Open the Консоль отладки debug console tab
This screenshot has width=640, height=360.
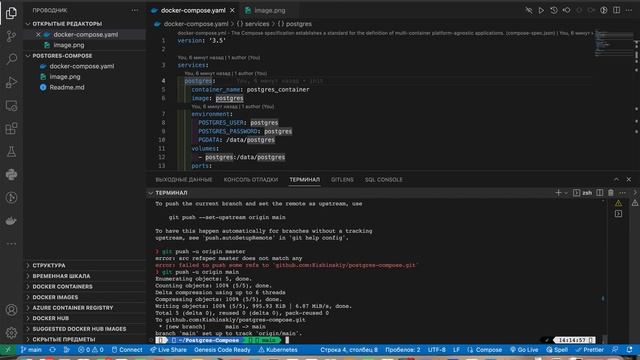pyautogui.click(x=251, y=180)
